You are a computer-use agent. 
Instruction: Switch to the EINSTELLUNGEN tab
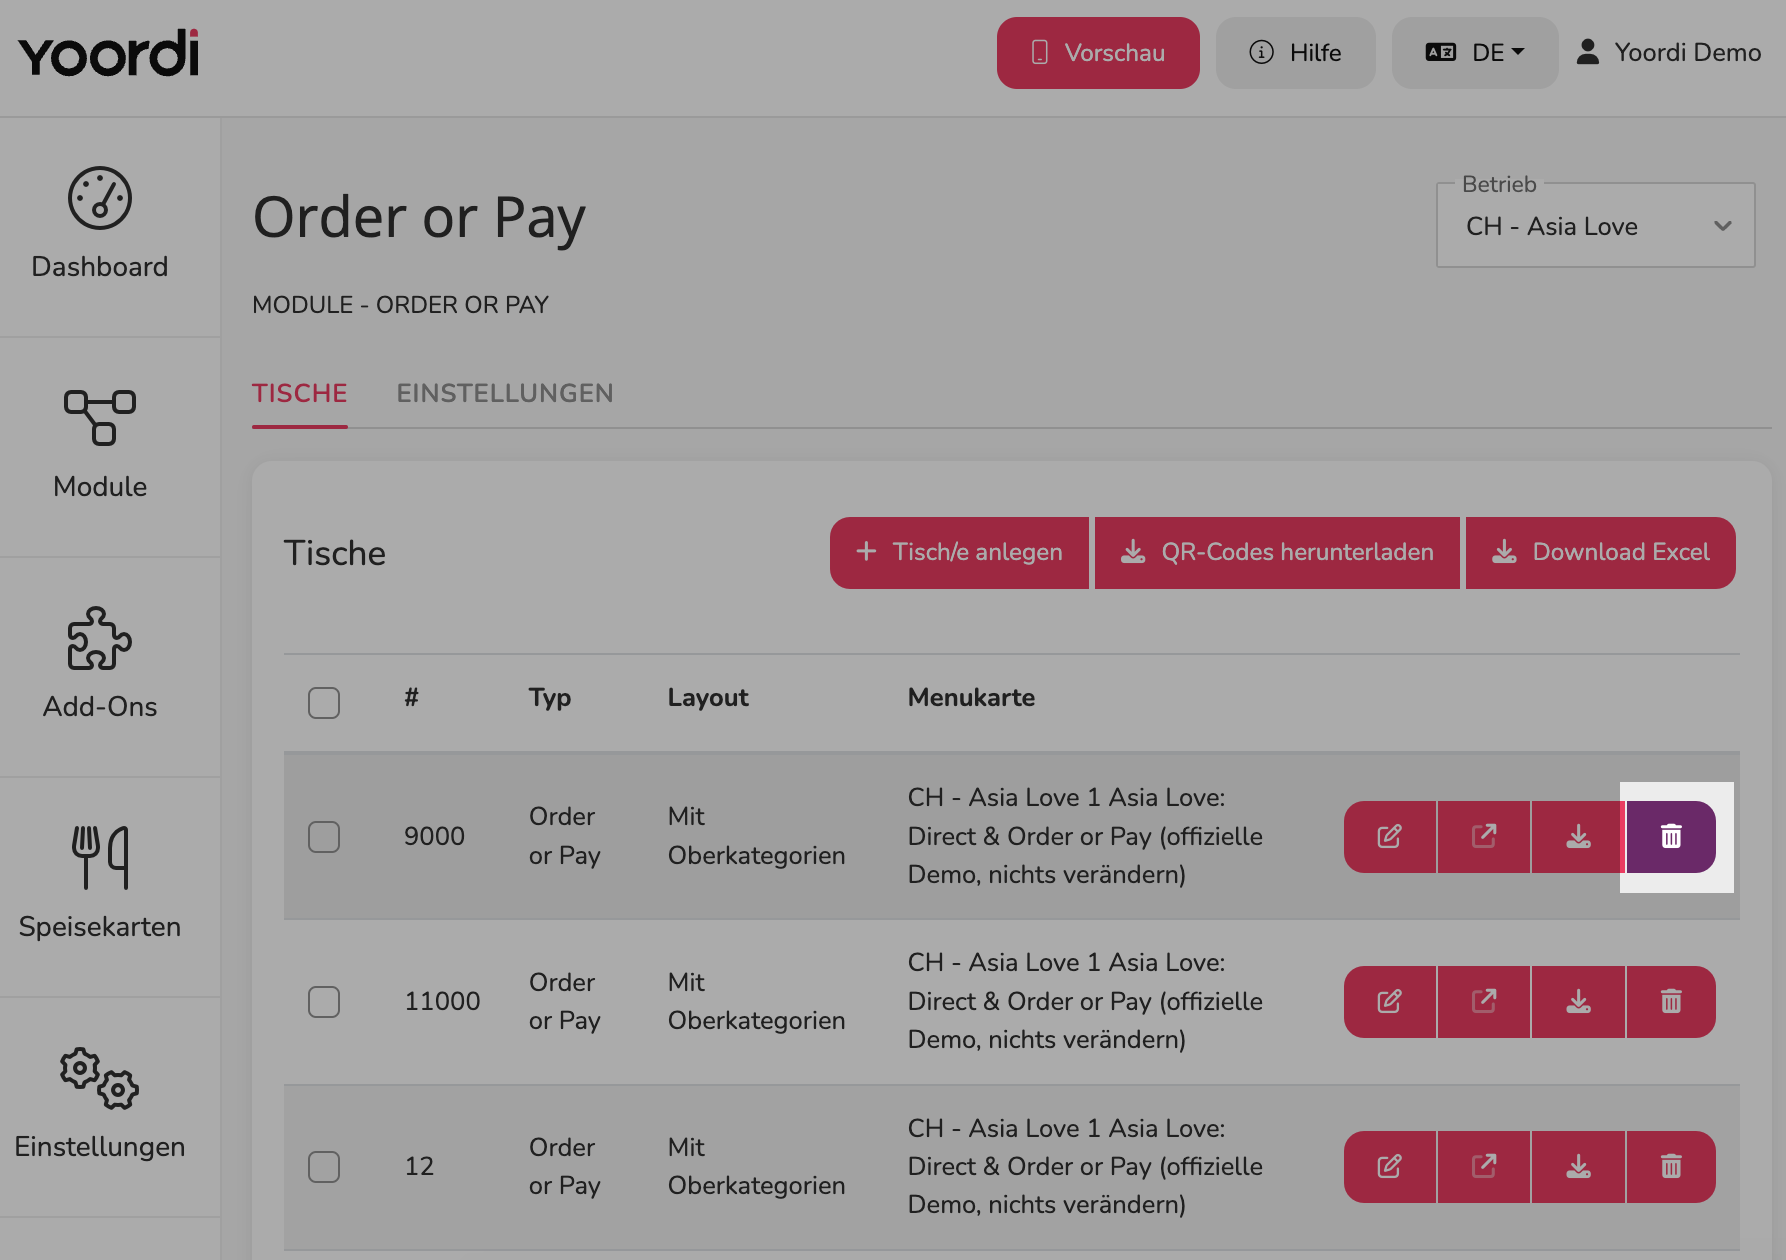click(x=505, y=393)
